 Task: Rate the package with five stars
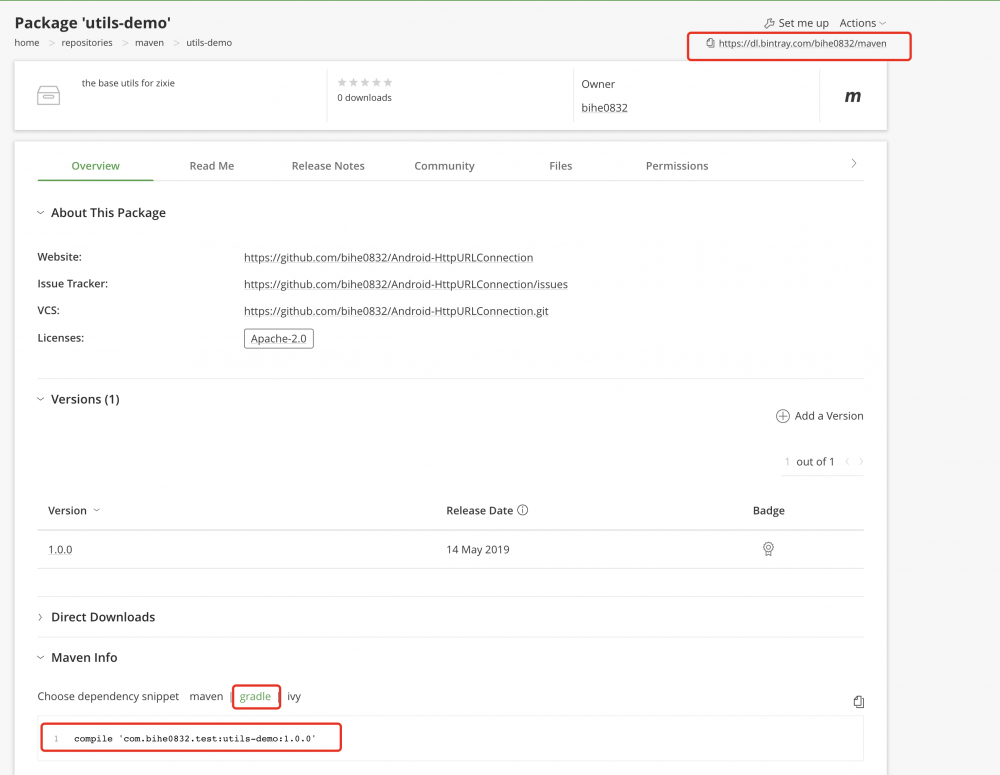[x=388, y=82]
